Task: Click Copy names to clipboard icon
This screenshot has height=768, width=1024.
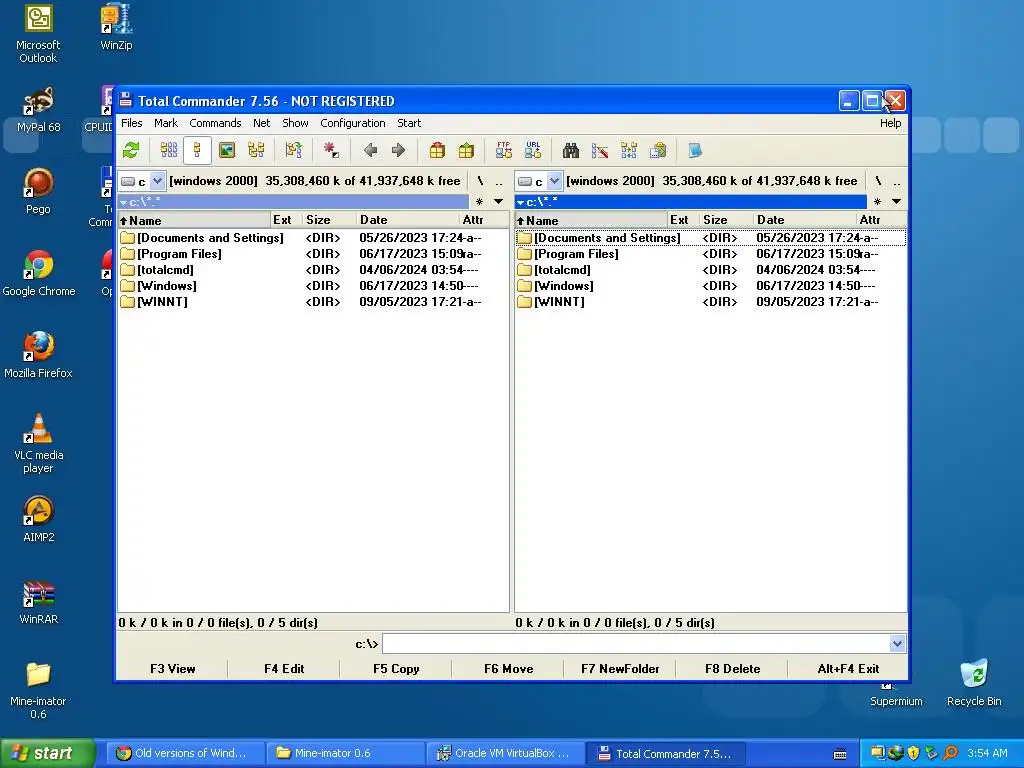Action: click(x=658, y=151)
